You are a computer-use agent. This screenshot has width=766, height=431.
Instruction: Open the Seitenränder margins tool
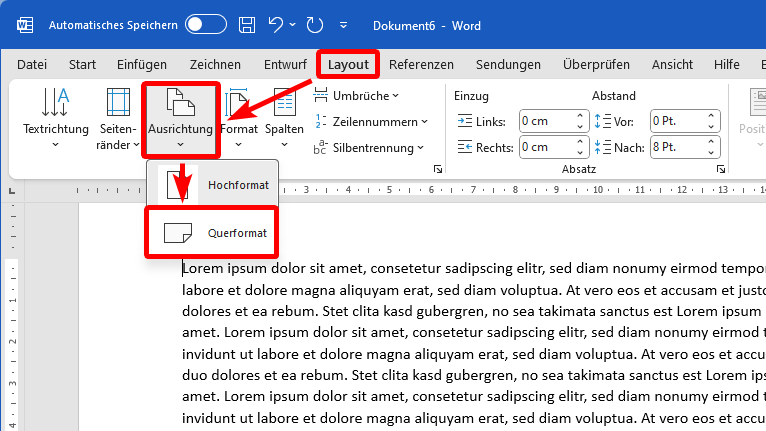(118, 118)
